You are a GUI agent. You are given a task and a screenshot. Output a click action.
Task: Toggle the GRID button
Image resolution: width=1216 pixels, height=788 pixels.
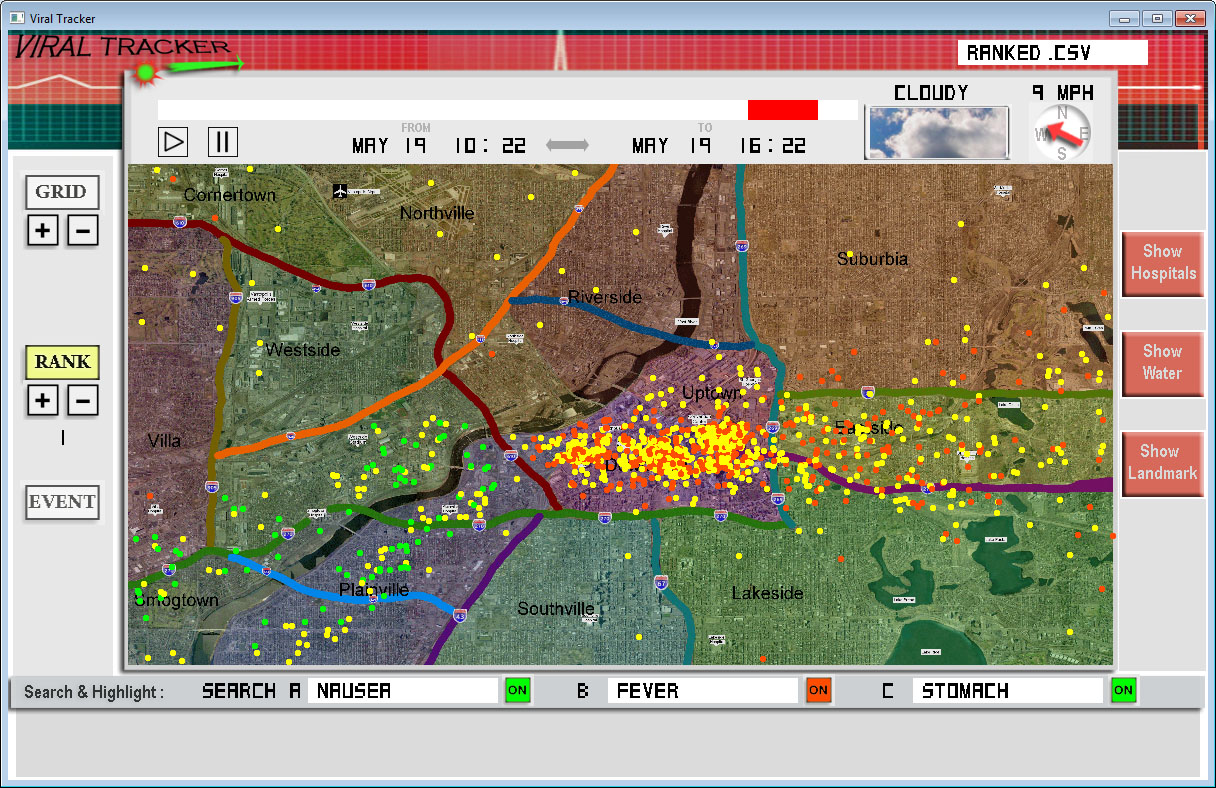click(62, 192)
